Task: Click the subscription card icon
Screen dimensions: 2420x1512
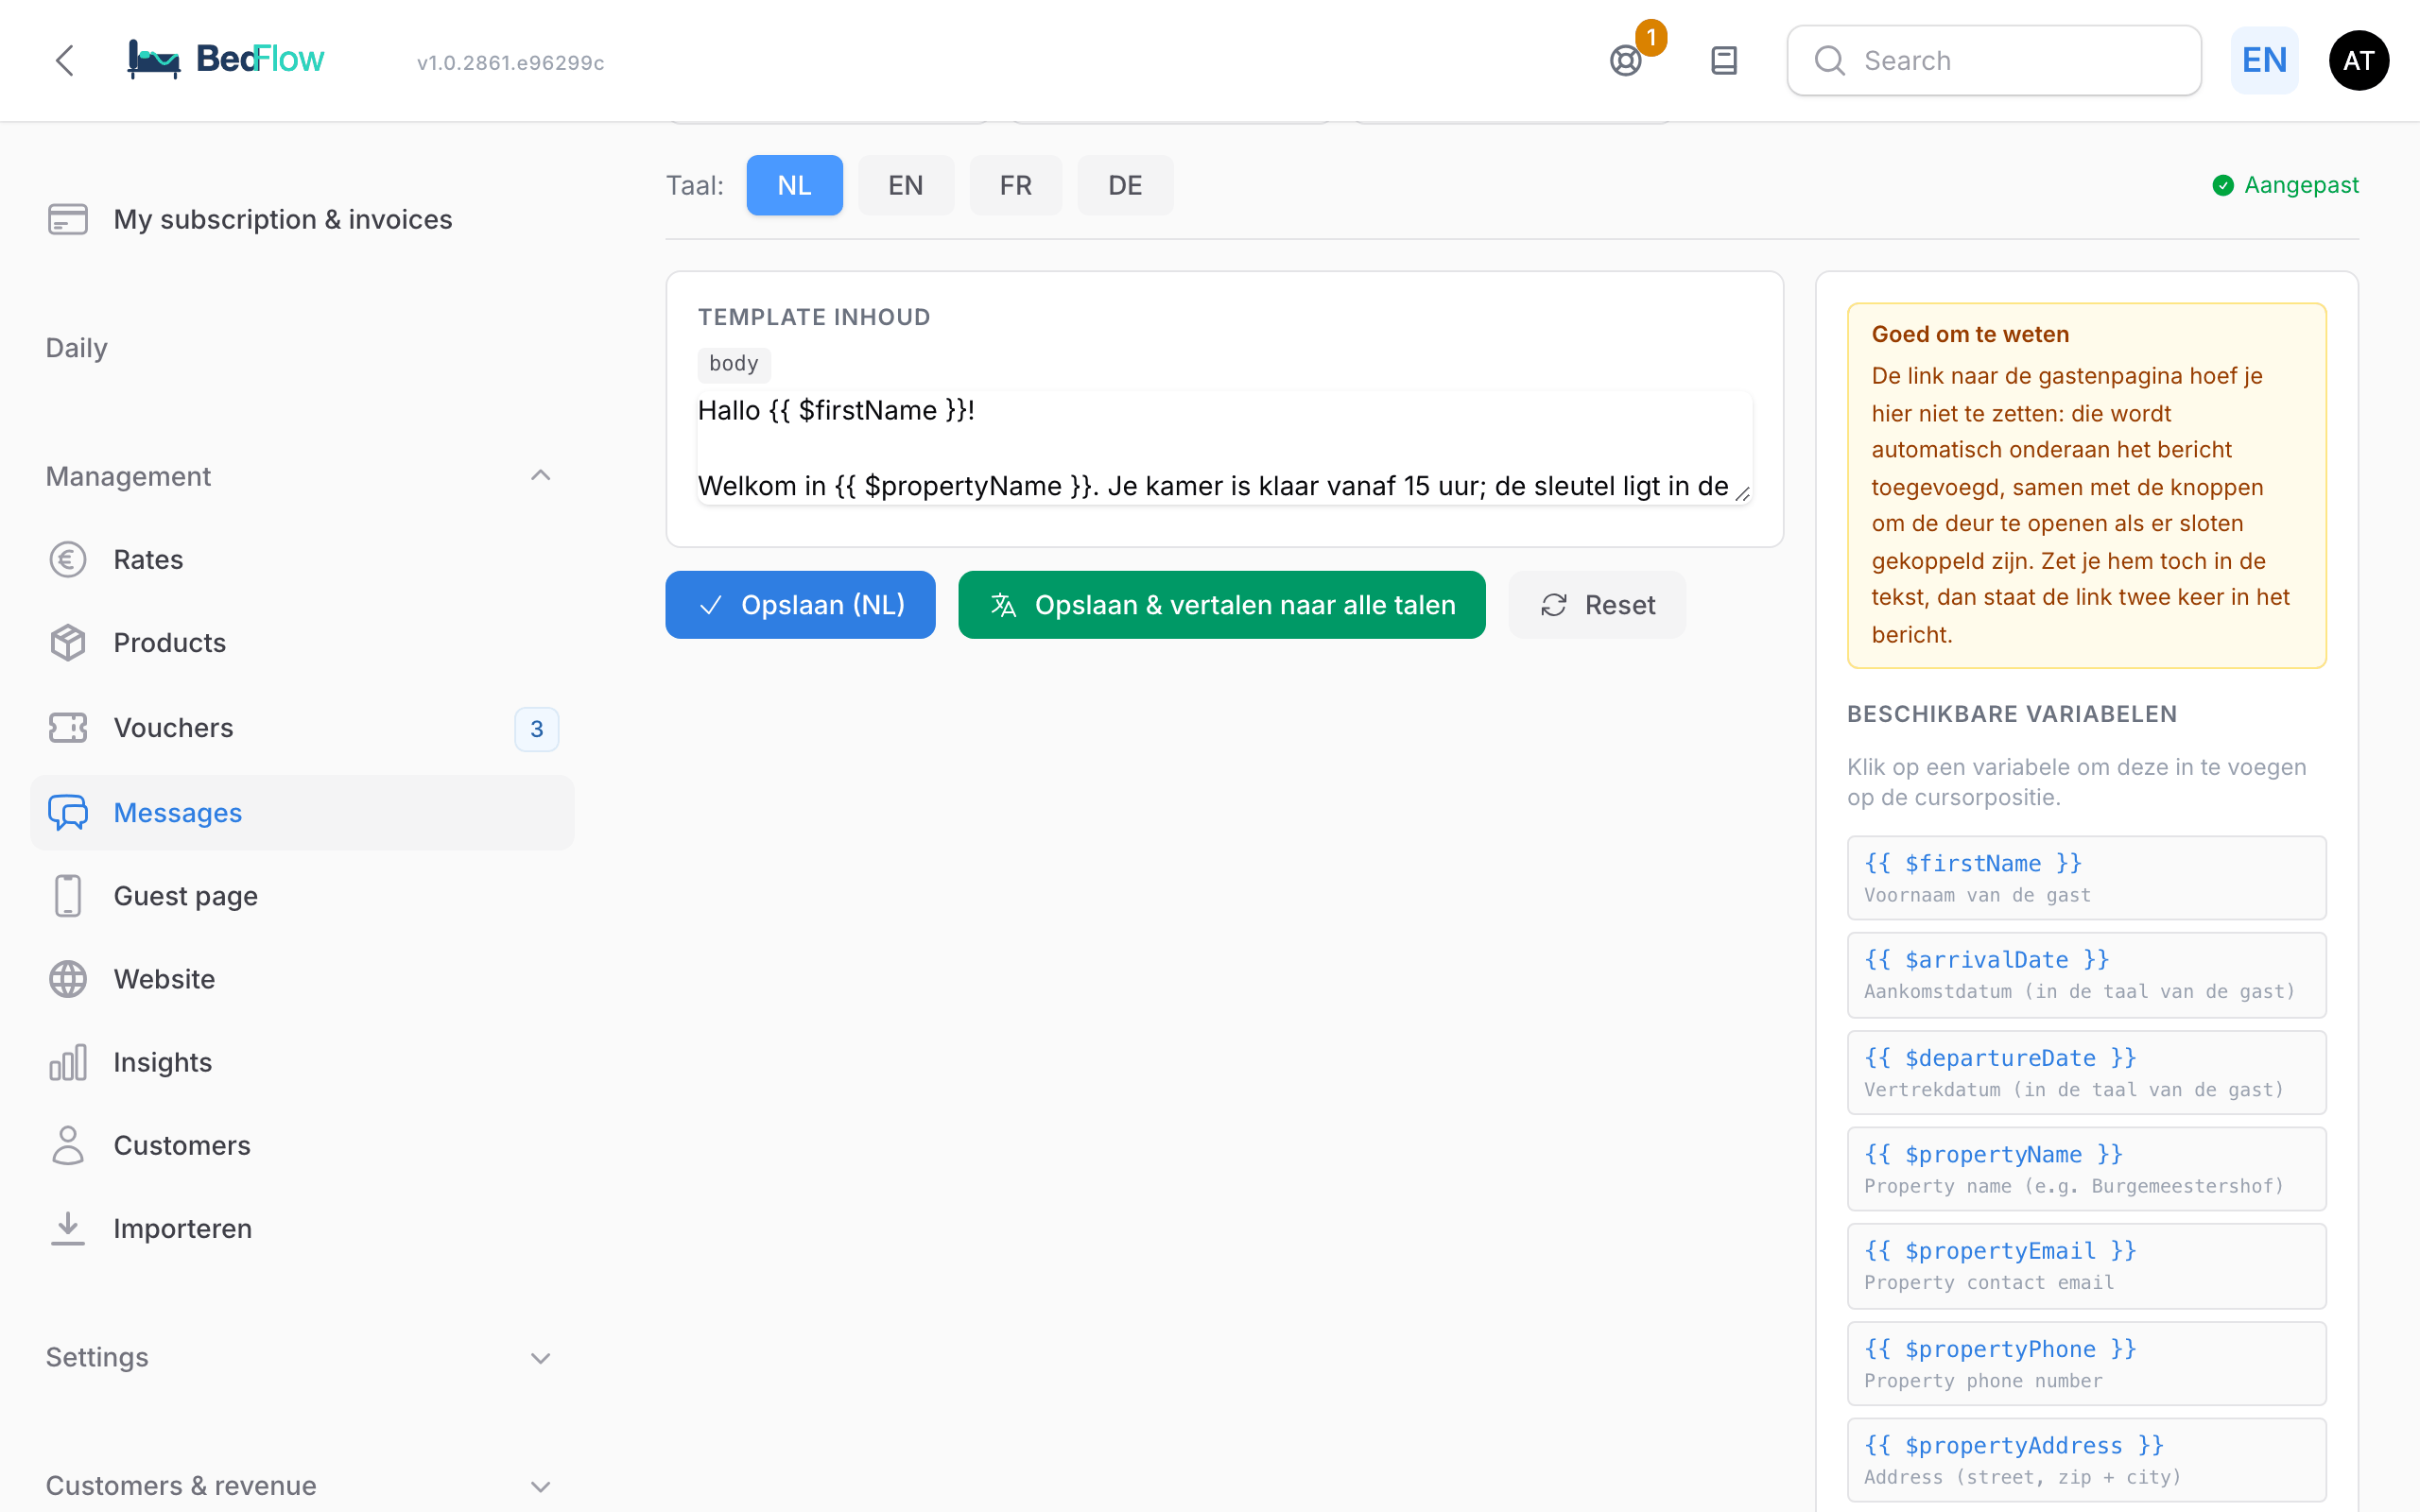Action: [x=68, y=219]
